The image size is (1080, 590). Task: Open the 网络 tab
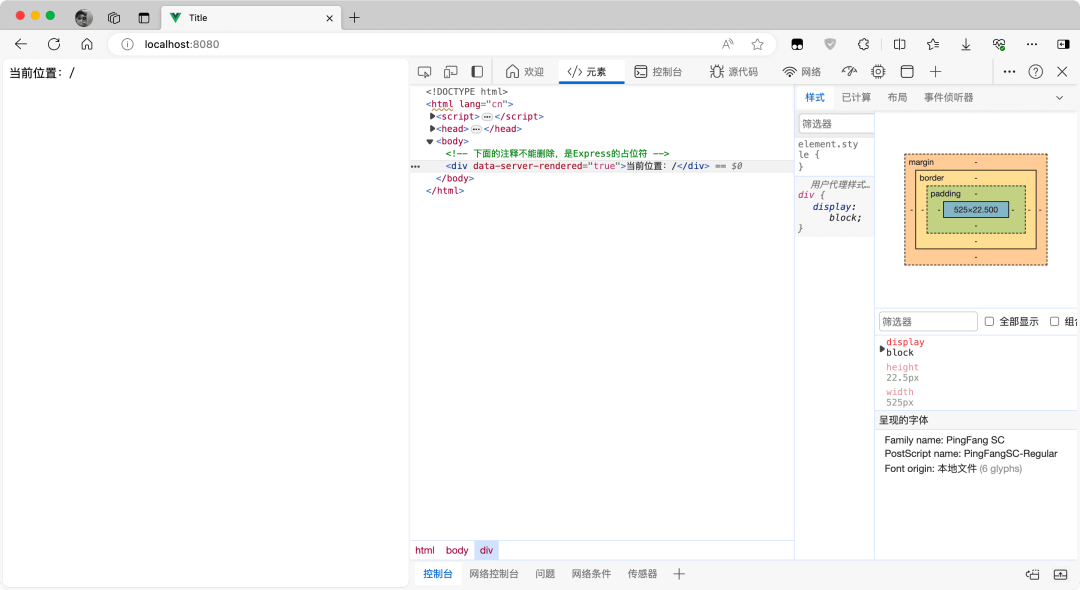tap(802, 72)
